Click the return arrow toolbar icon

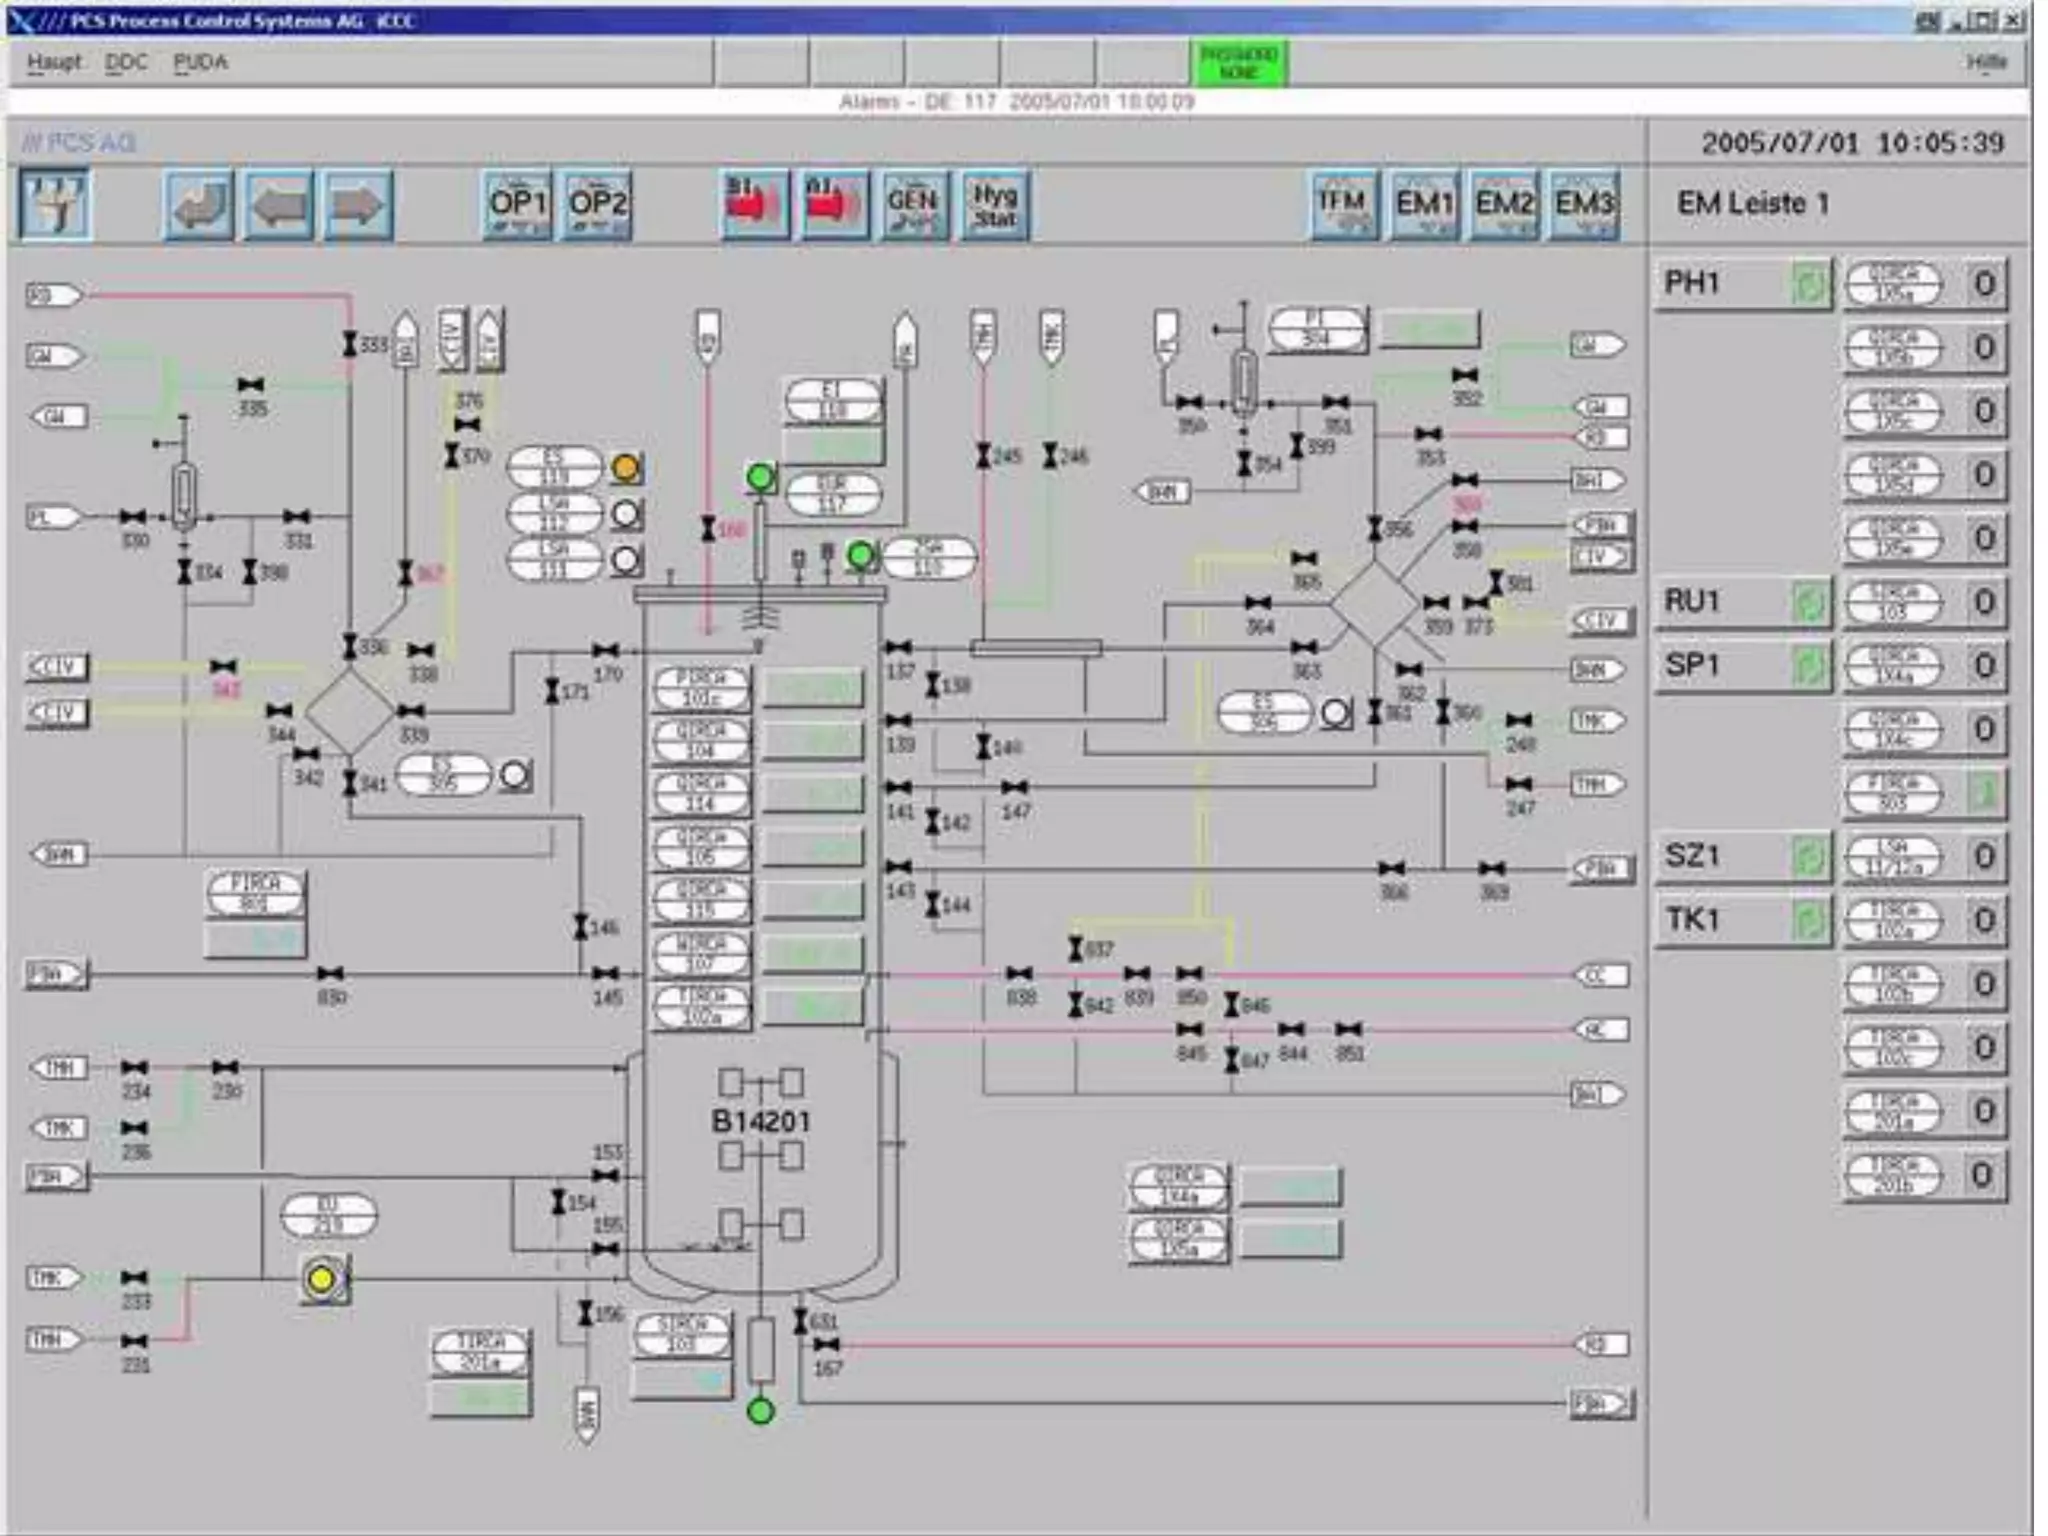198,205
